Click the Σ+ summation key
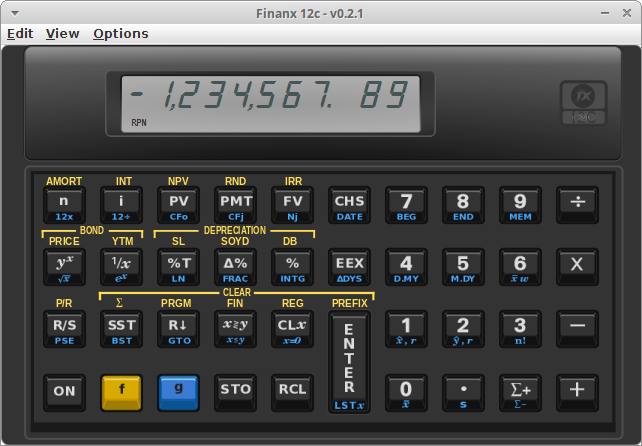This screenshot has width=642, height=446. pyautogui.click(x=520, y=393)
